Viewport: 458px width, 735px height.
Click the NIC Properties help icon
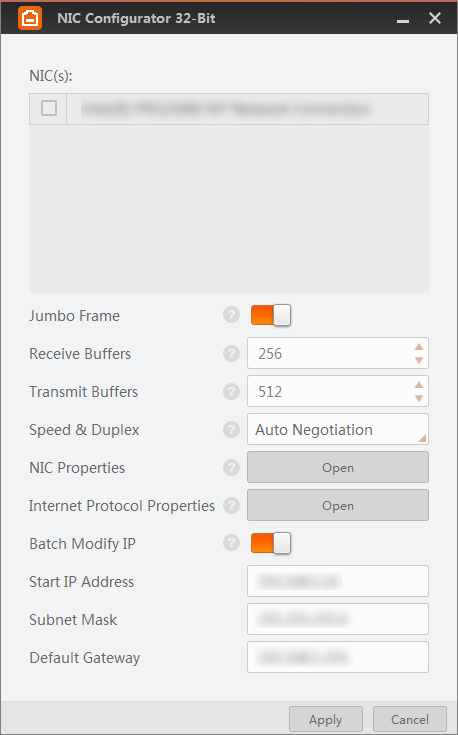click(x=231, y=467)
